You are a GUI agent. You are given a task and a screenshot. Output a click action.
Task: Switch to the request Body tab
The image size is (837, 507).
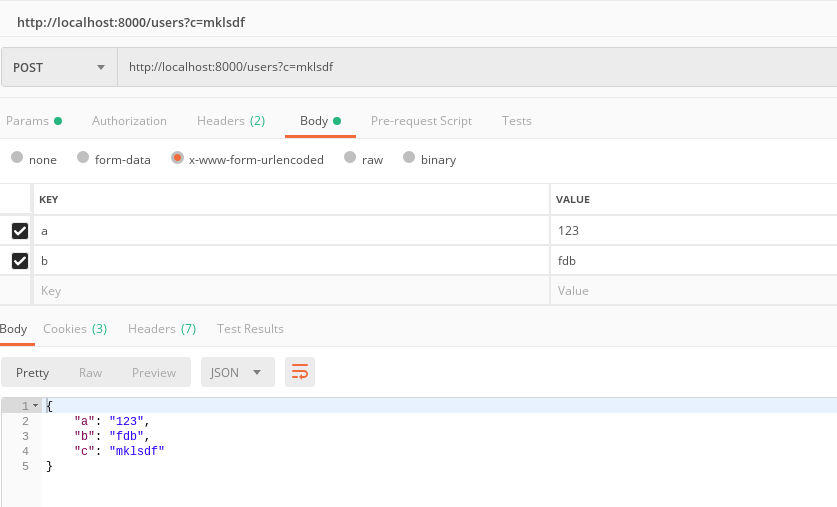320,121
